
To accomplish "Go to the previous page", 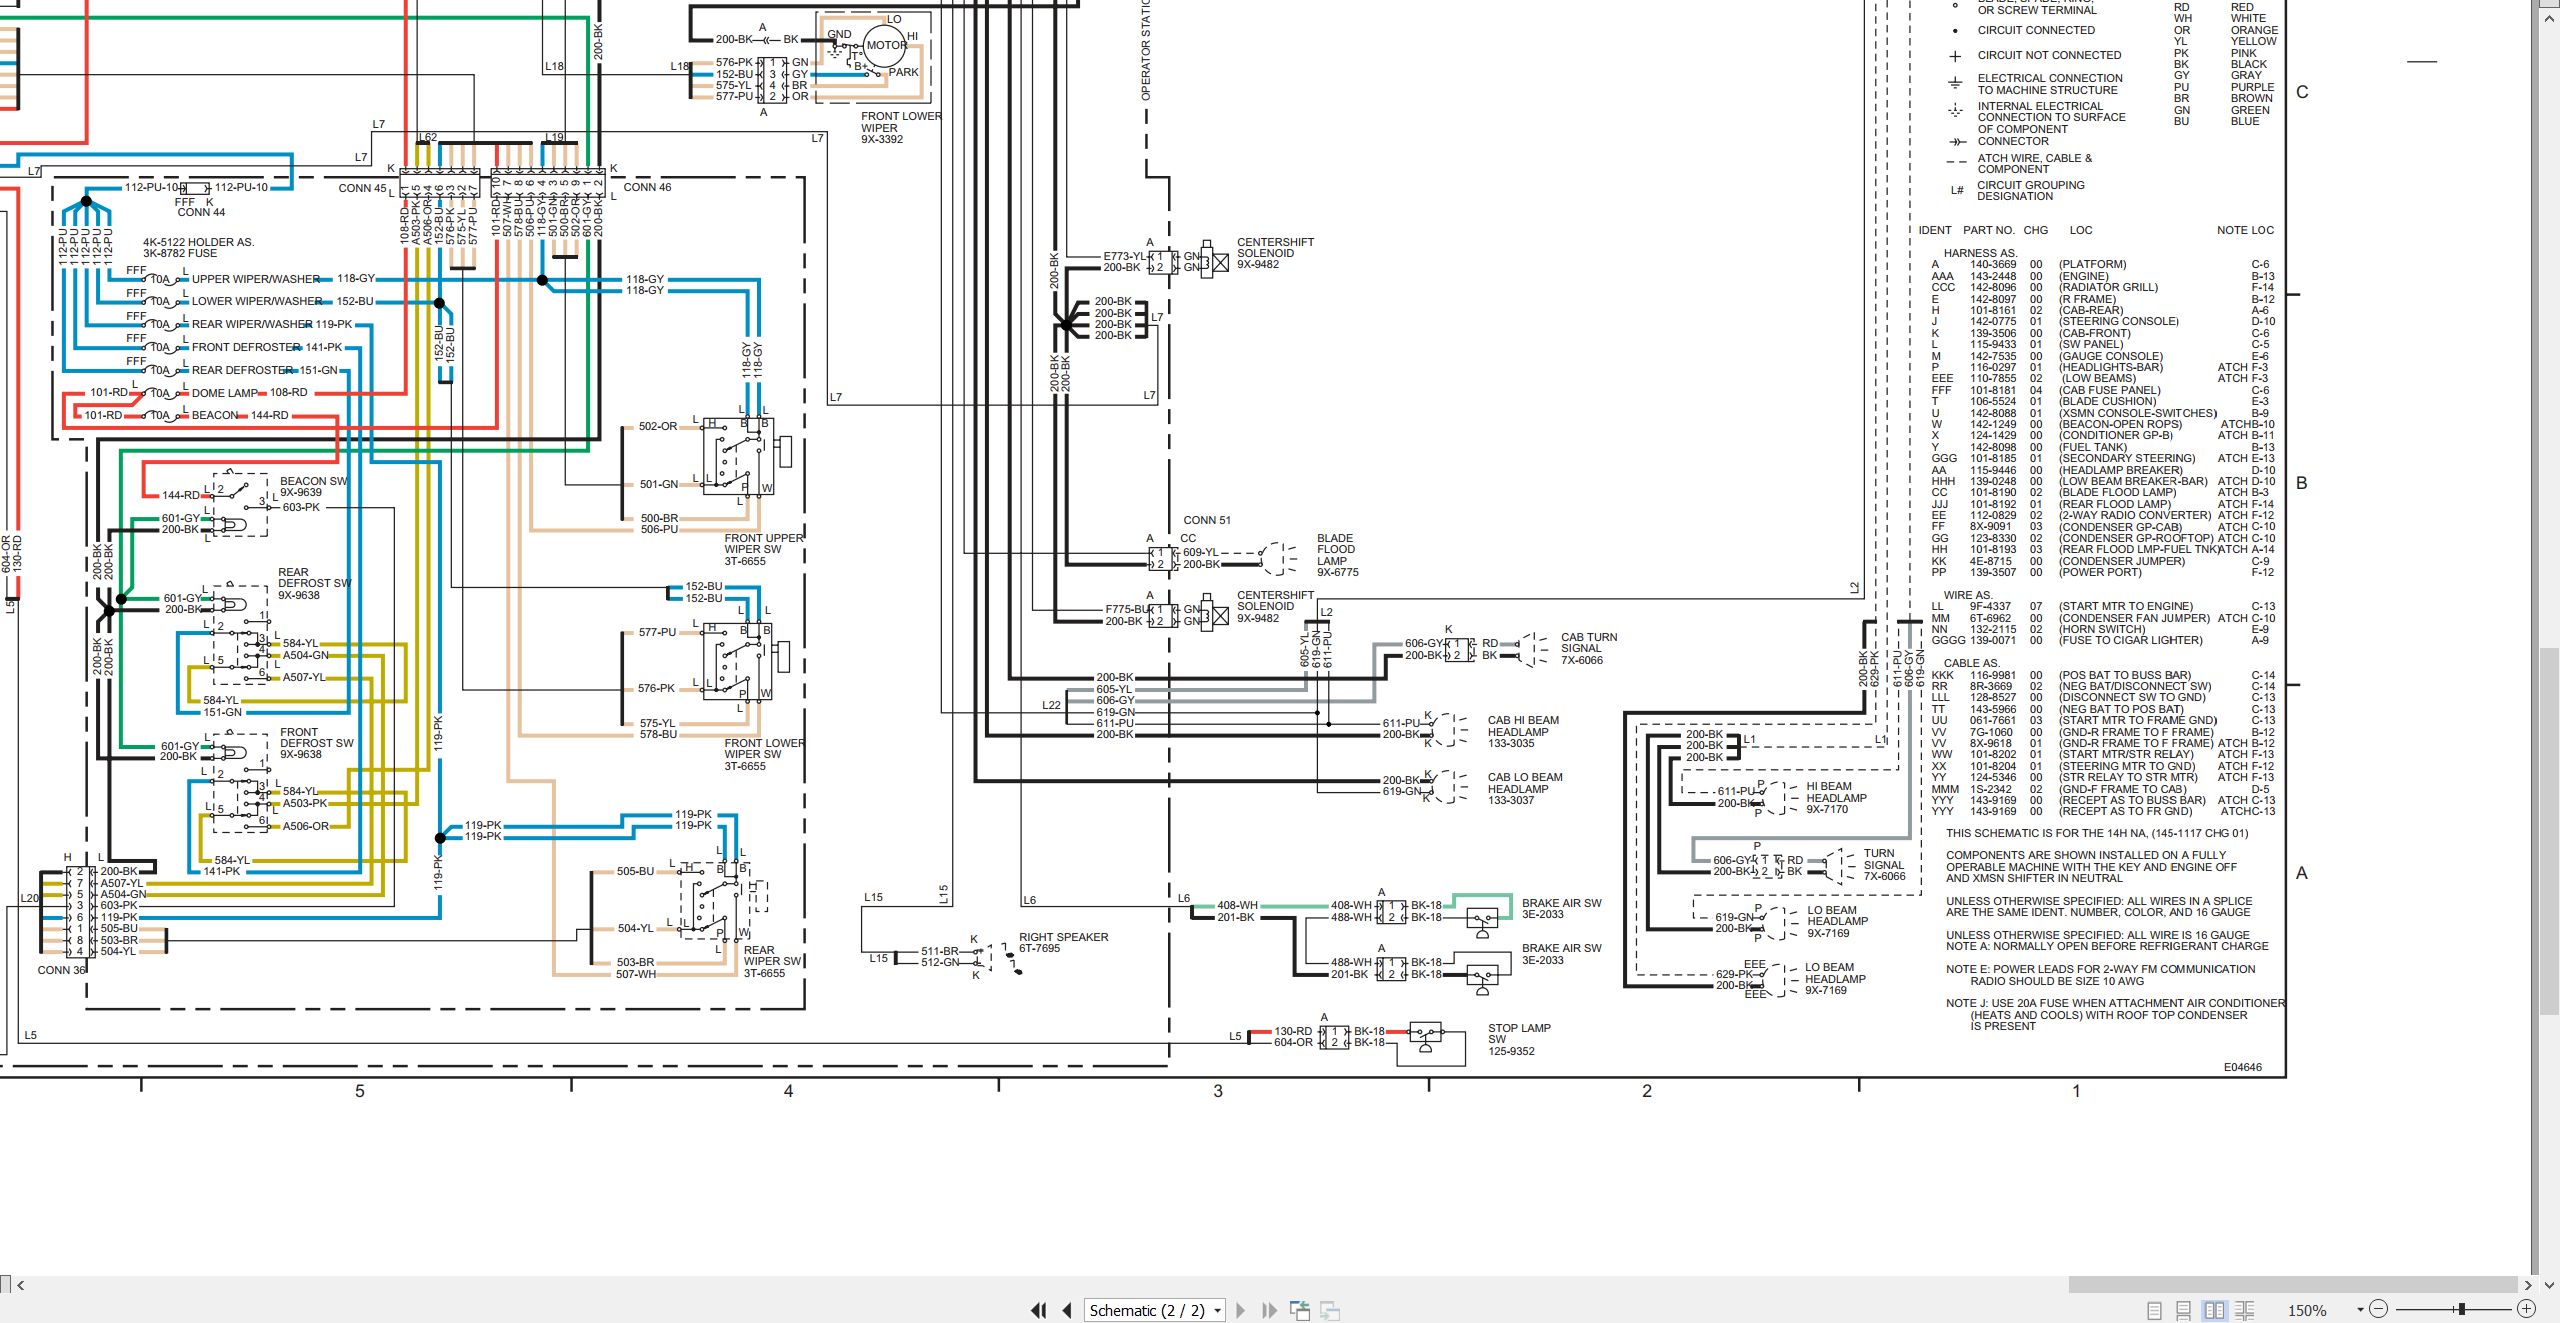I will point(1067,1310).
